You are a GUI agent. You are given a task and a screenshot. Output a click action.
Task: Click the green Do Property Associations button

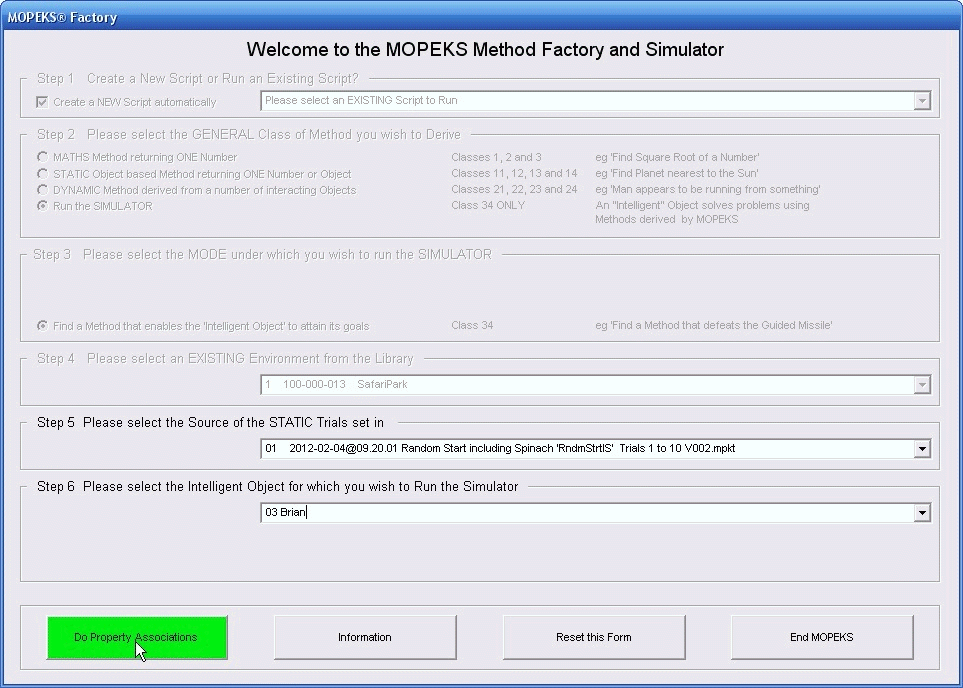(x=137, y=637)
